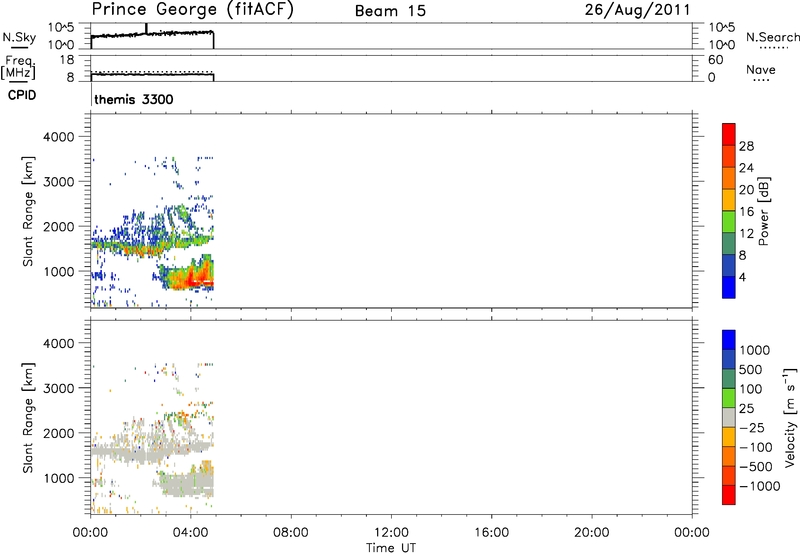Viewport: 800px width, 554px height.
Task: Click the '28' tick on Power colorbar
Action: coord(746,146)
